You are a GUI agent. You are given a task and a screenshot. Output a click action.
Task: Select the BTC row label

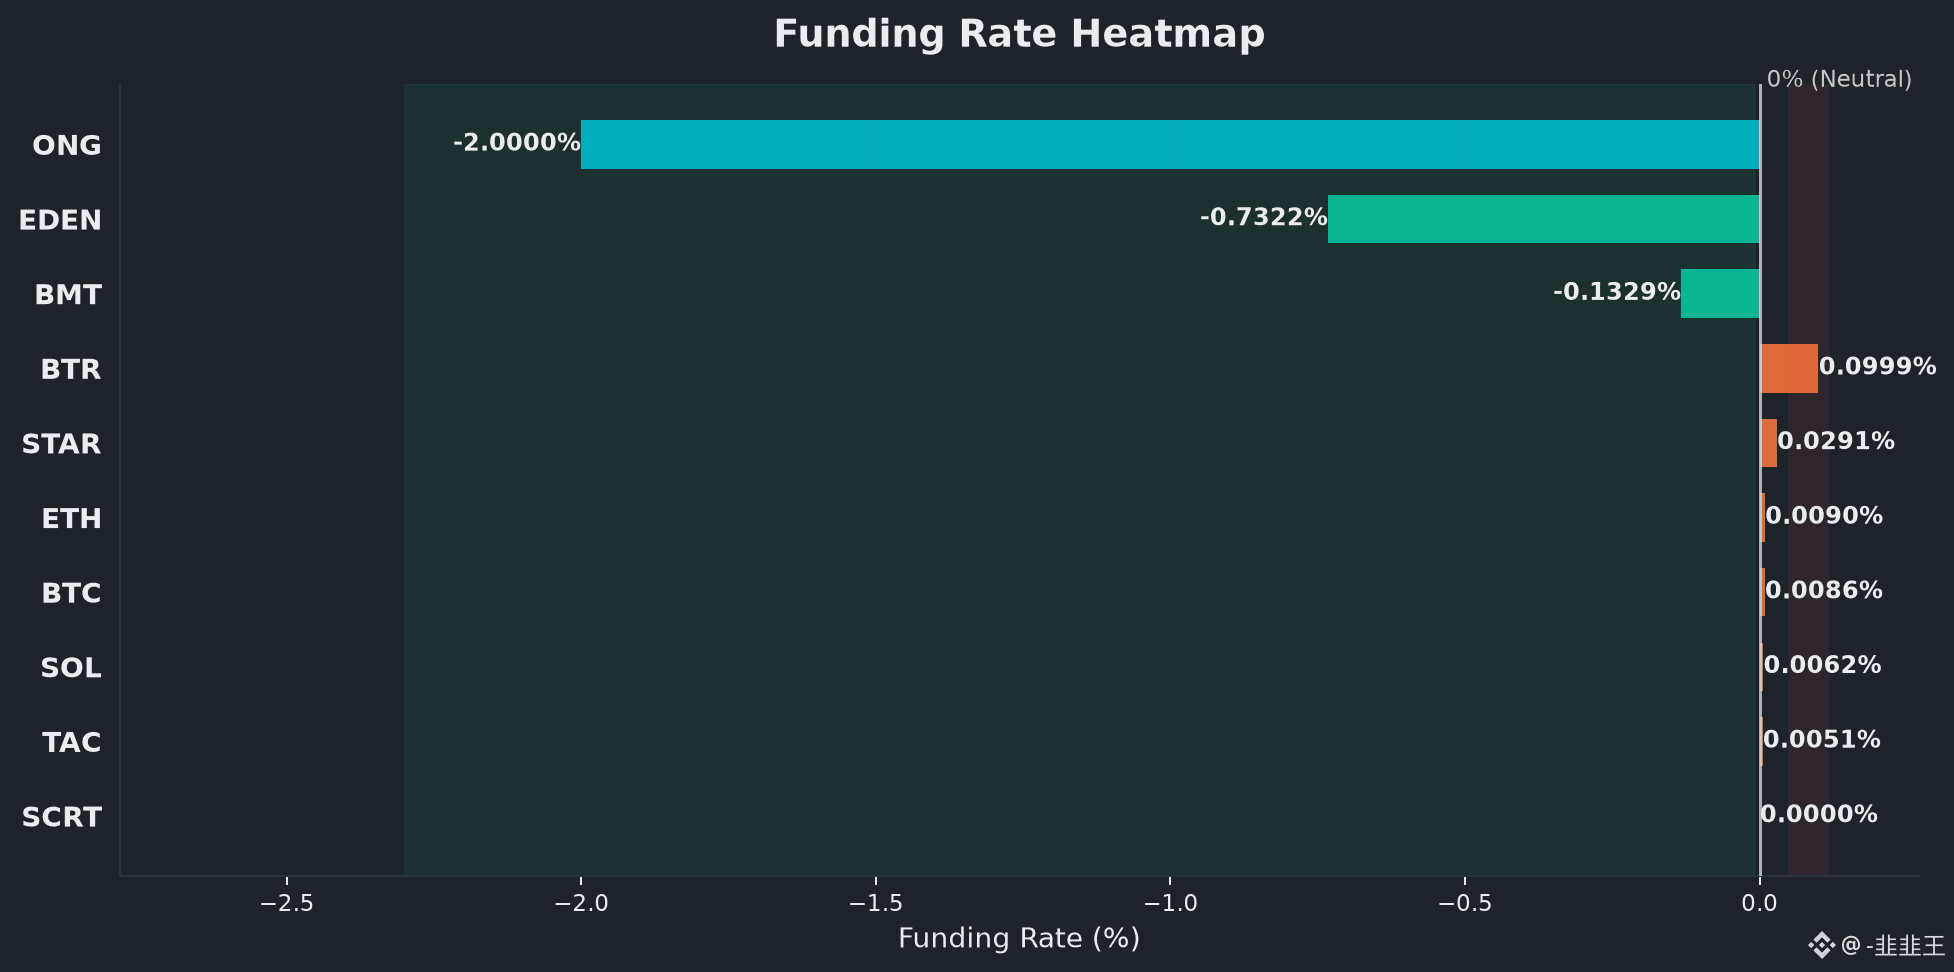click(71, 593)
